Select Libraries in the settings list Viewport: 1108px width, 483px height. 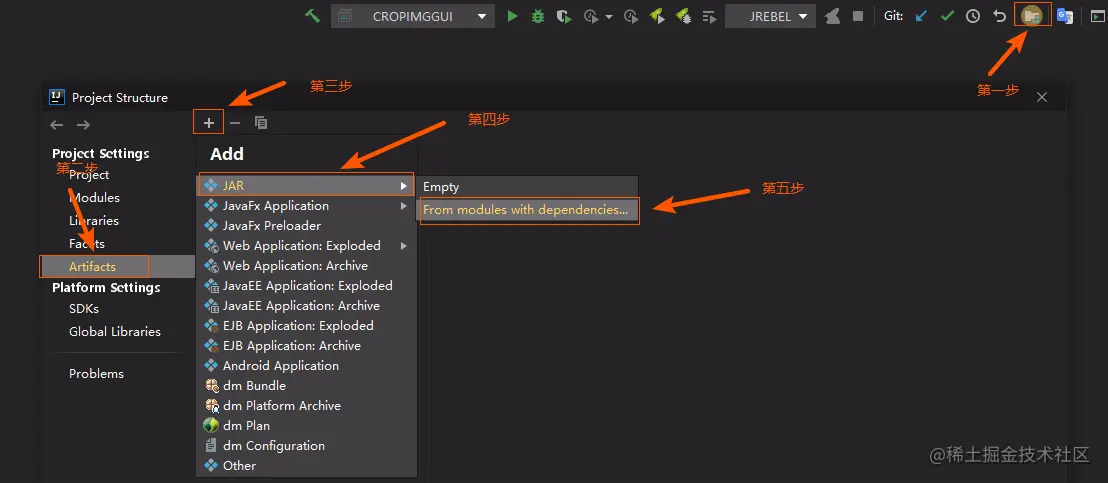click(94, 221)
